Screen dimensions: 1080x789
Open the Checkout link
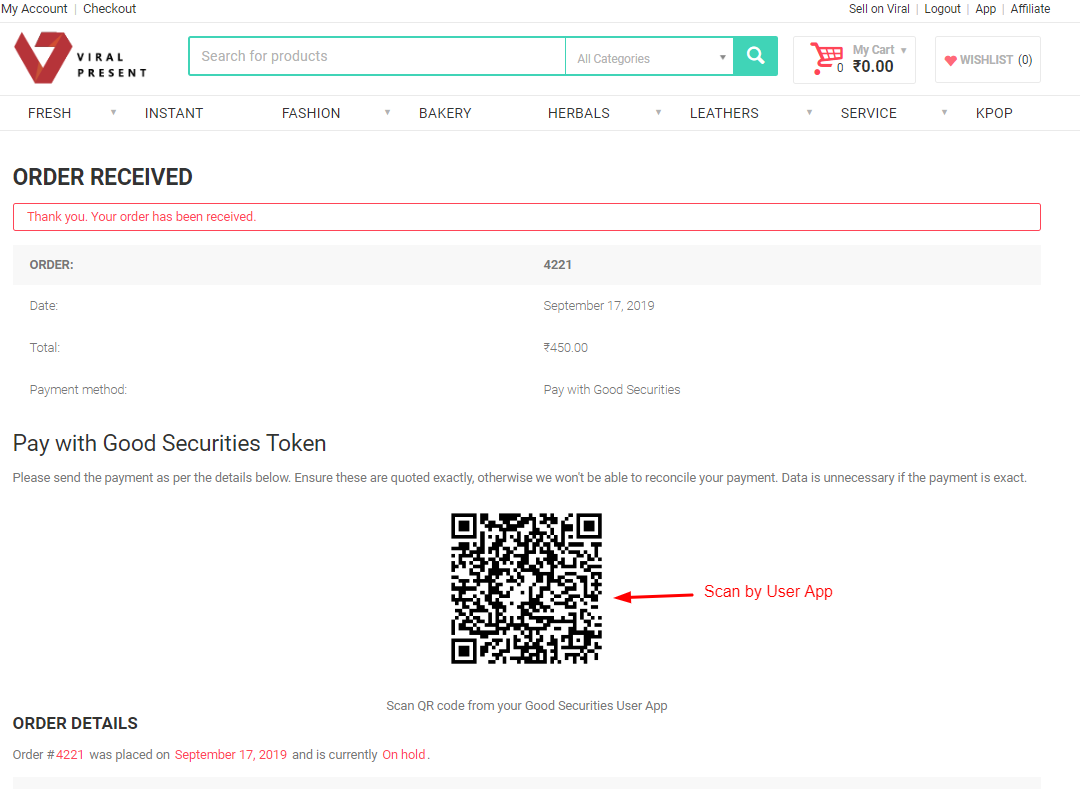click(110, 9)
